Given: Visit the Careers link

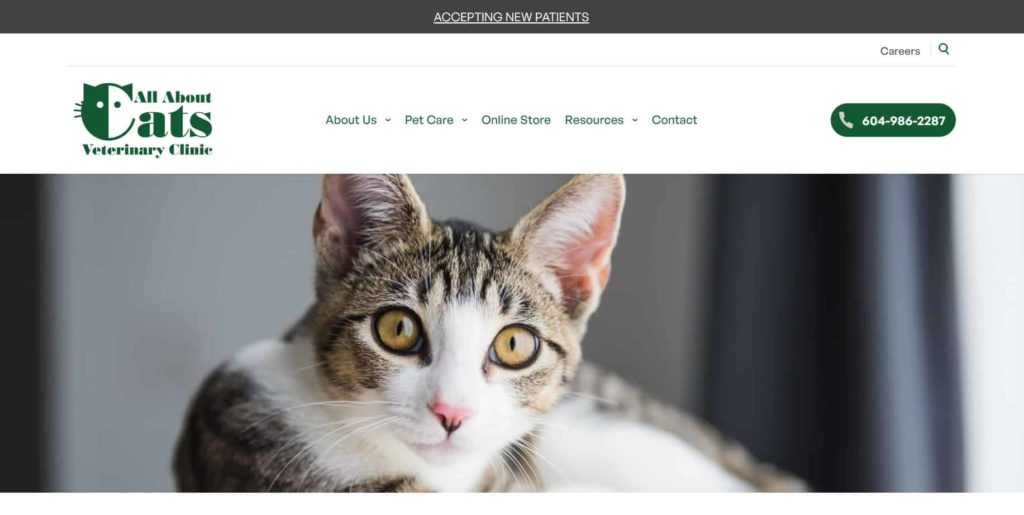Looking at the screenshot, I should point(900,51).
